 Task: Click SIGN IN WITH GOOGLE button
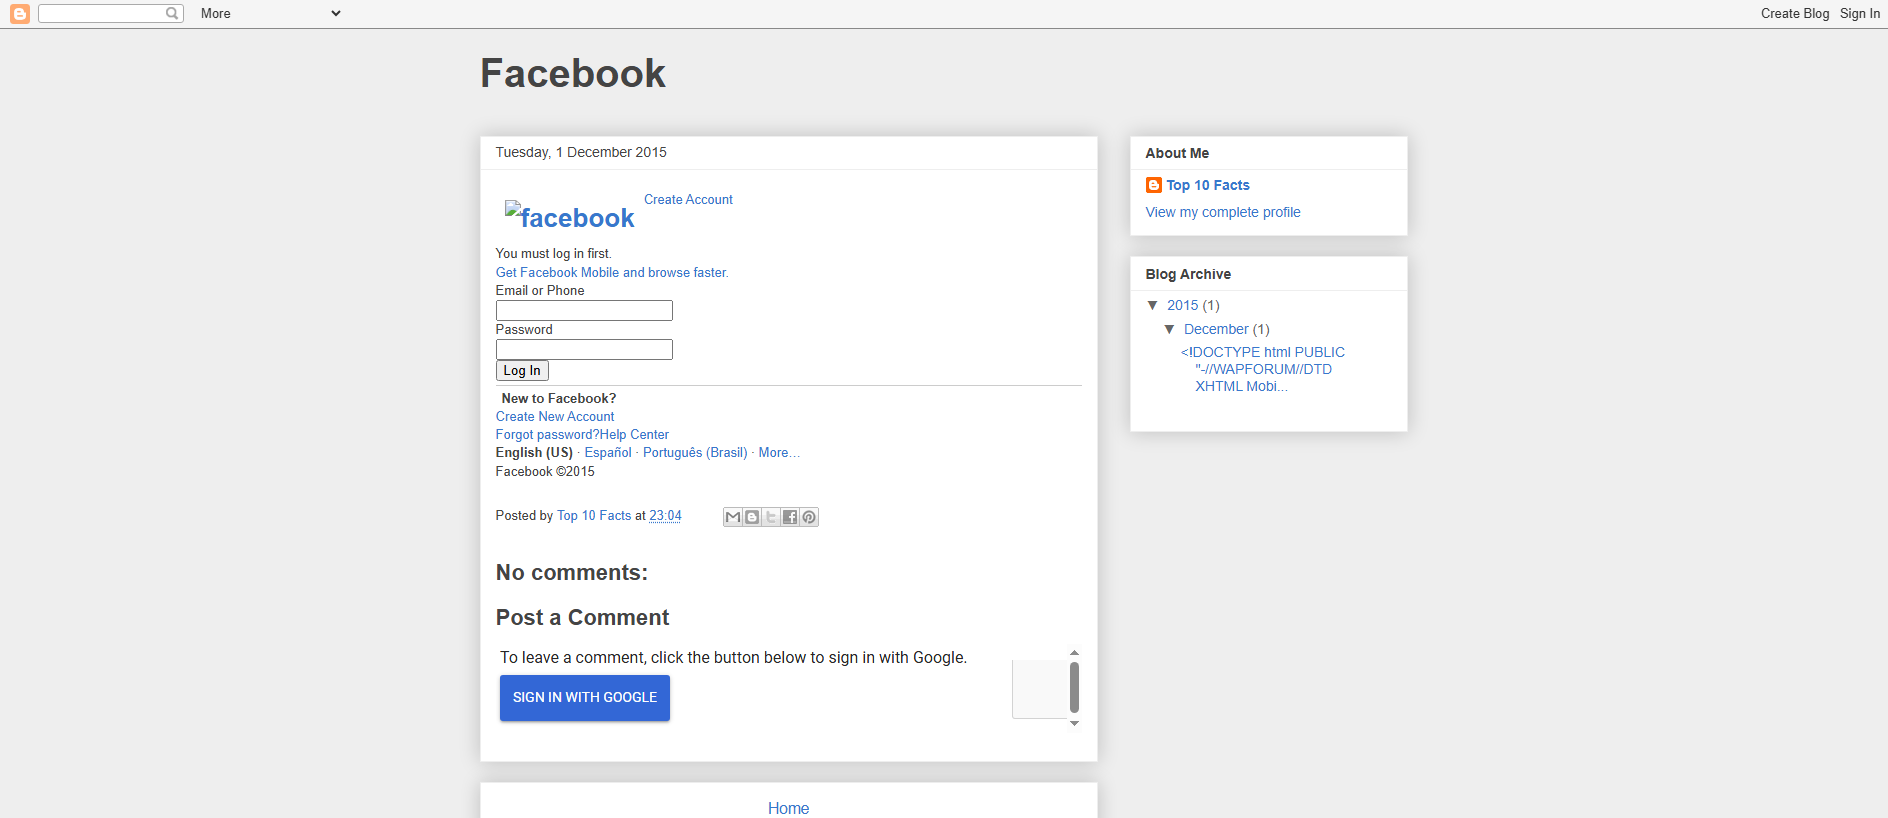click(585, 698)
